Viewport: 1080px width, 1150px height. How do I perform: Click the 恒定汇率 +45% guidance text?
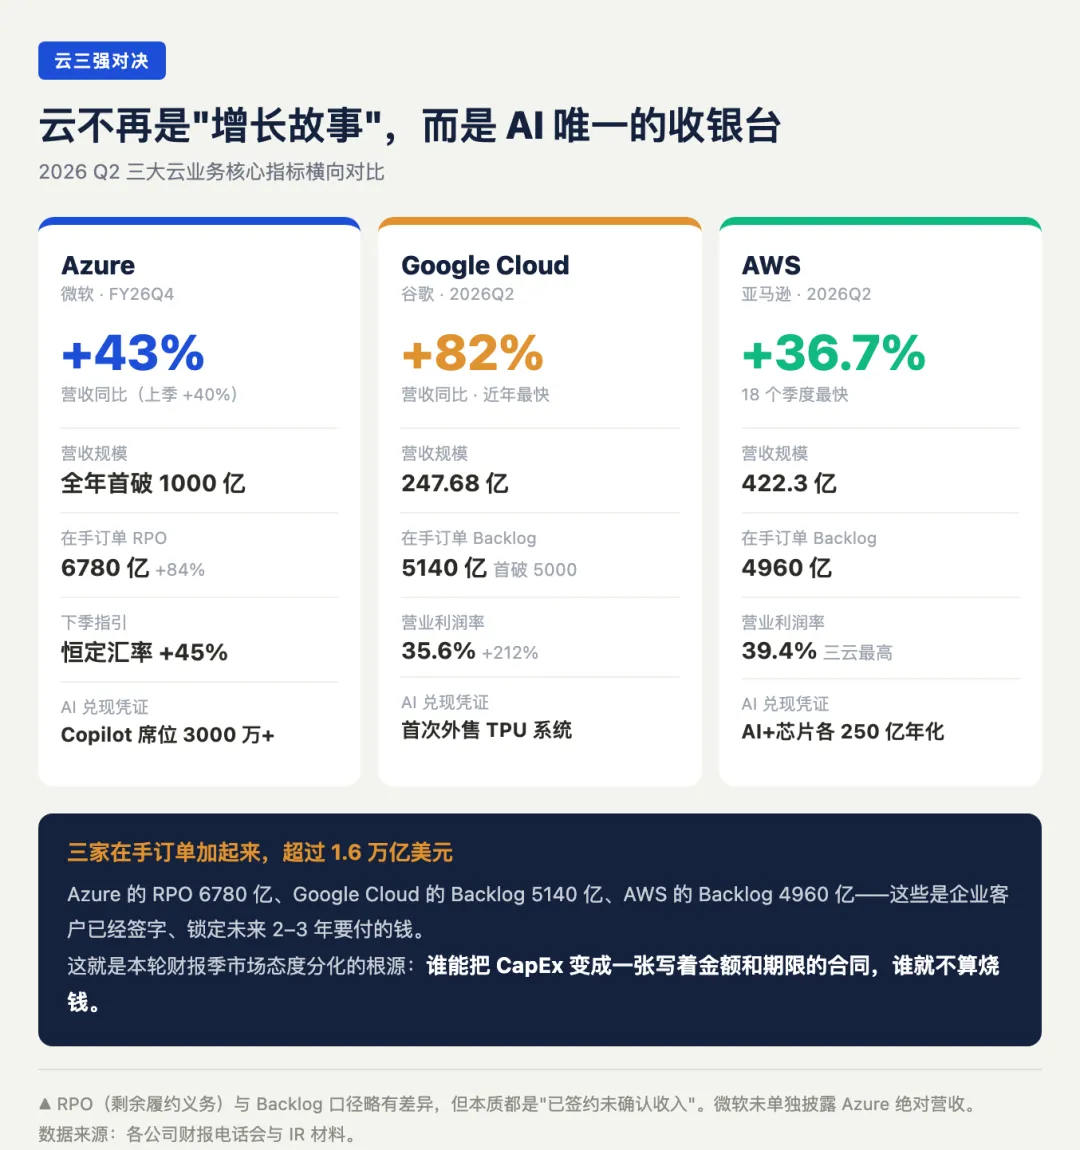click(x=144, y=652)
